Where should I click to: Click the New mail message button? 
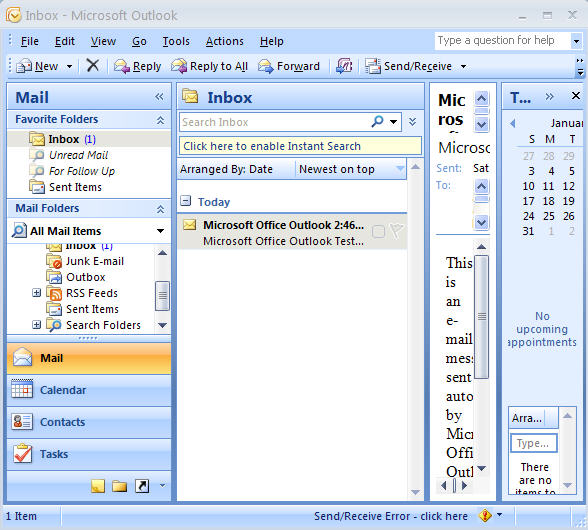click(37, 66)
